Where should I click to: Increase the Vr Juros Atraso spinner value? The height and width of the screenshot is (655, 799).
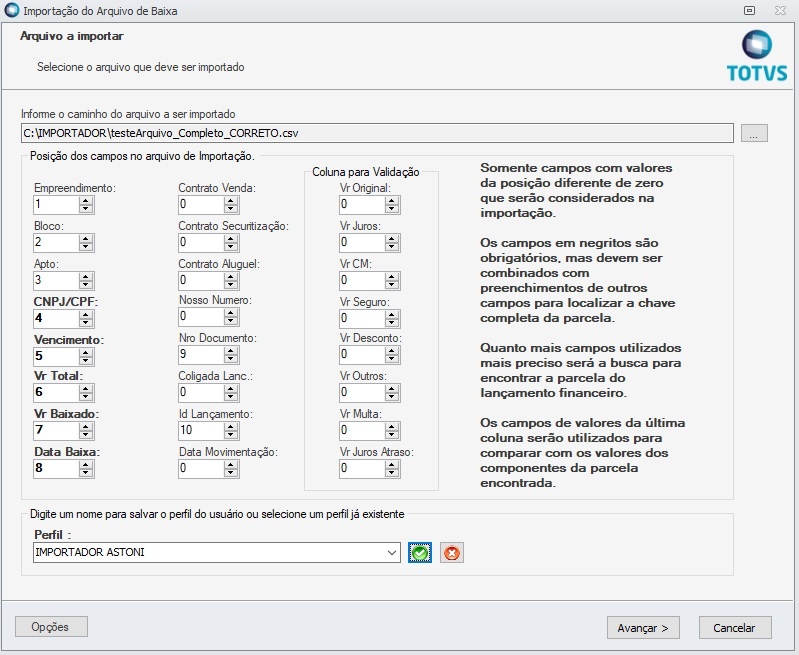tap(392, 464)
